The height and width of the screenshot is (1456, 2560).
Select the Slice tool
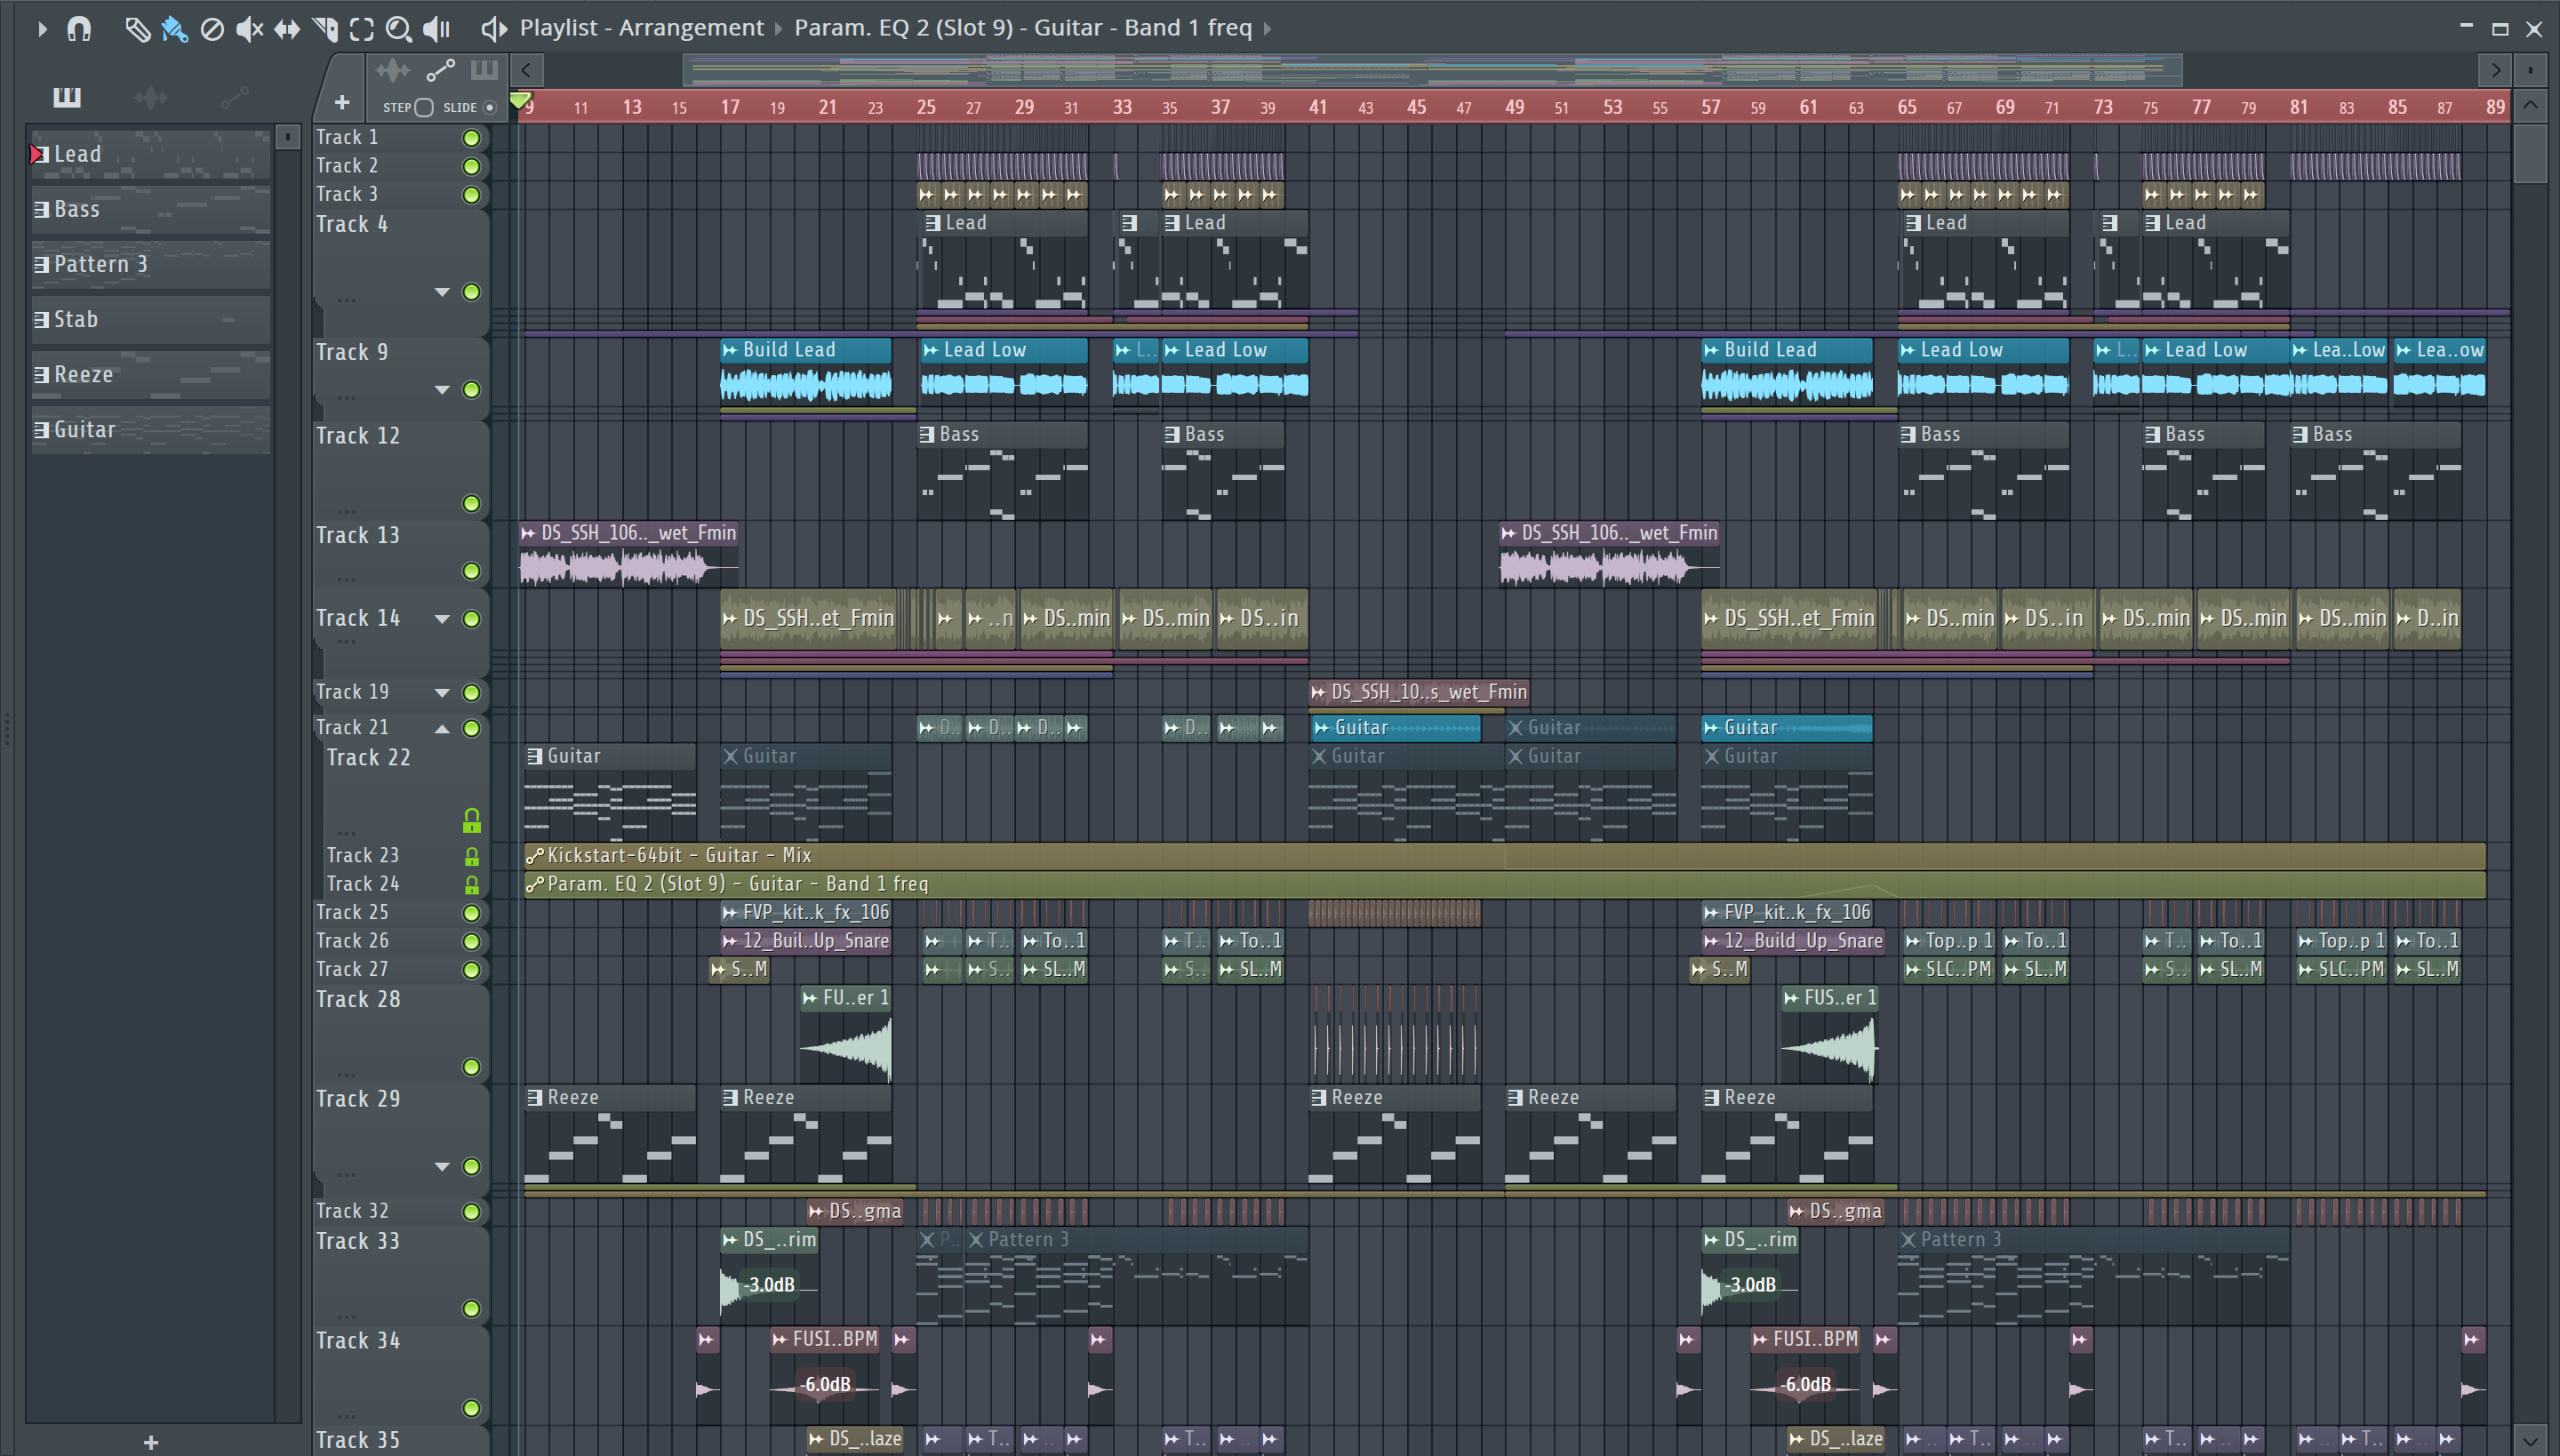tap(325, 29)
